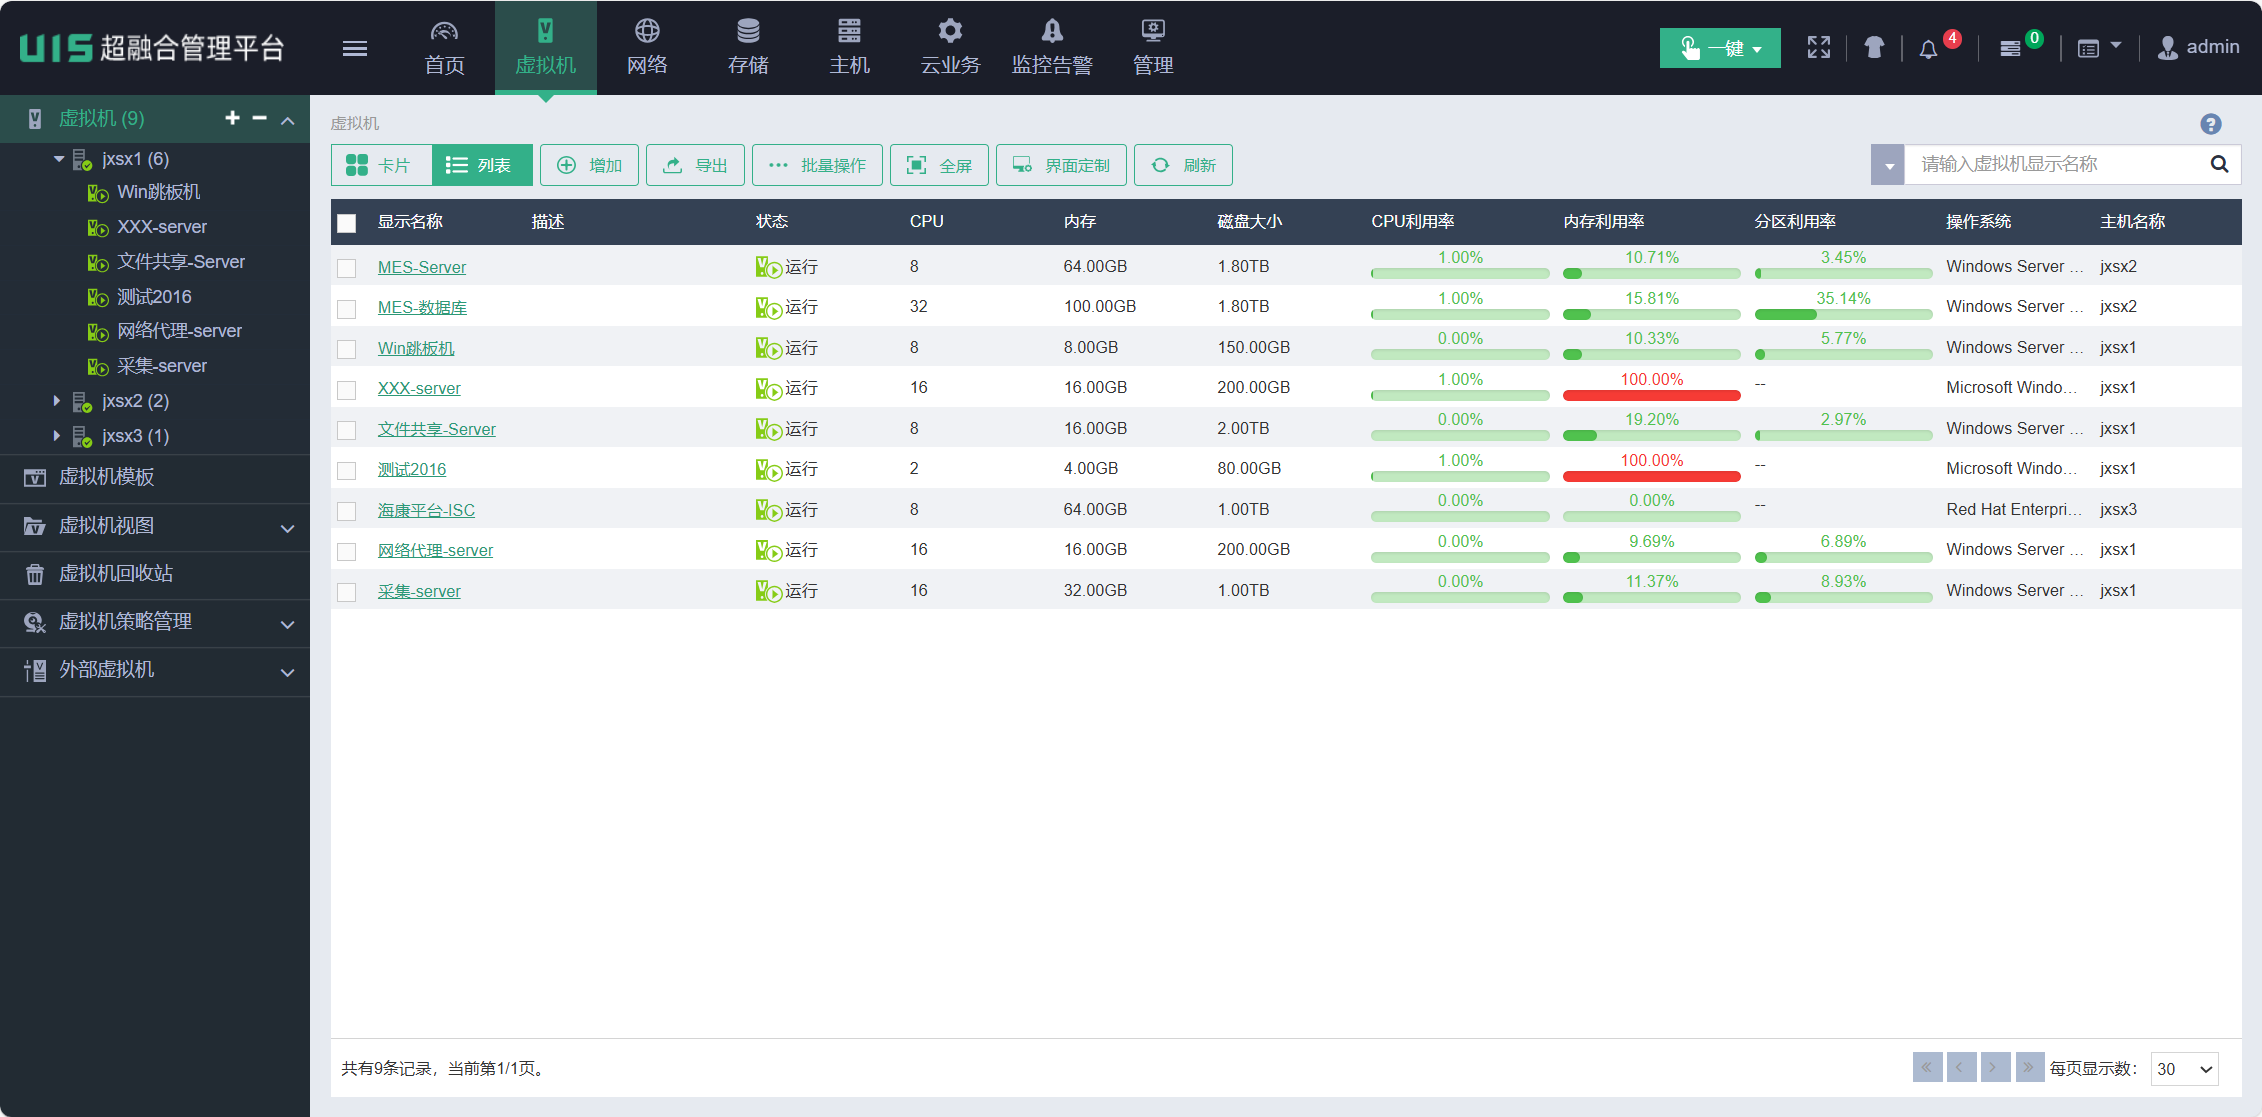This screenshot has height=1117, width=2262.
Task: Tick the select-all checkbox in table header
Action: click(x=347, y=222)
